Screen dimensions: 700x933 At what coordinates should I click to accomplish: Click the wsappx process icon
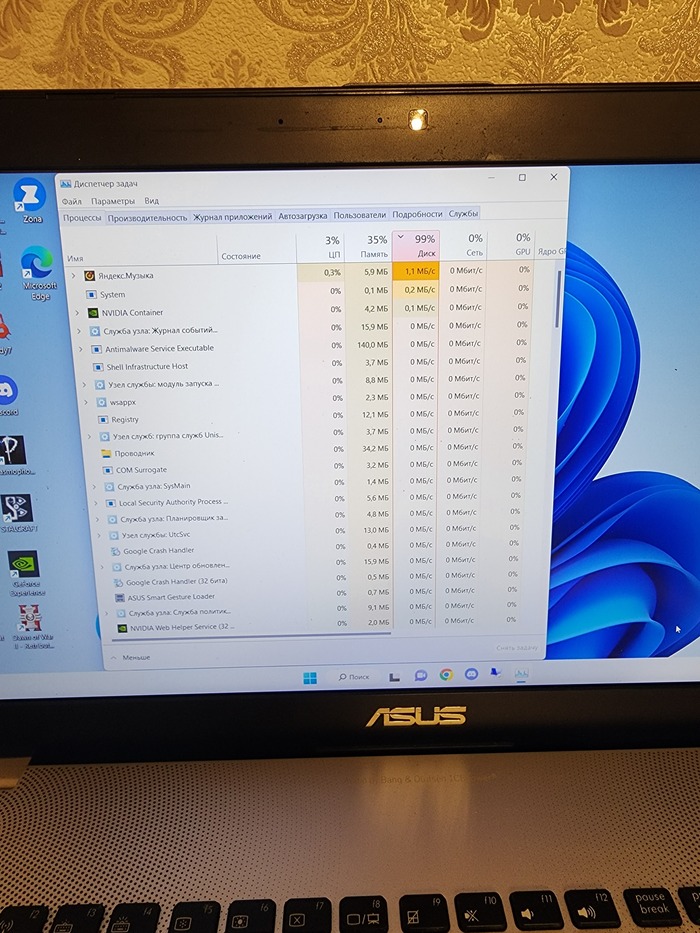click(102, 402)
